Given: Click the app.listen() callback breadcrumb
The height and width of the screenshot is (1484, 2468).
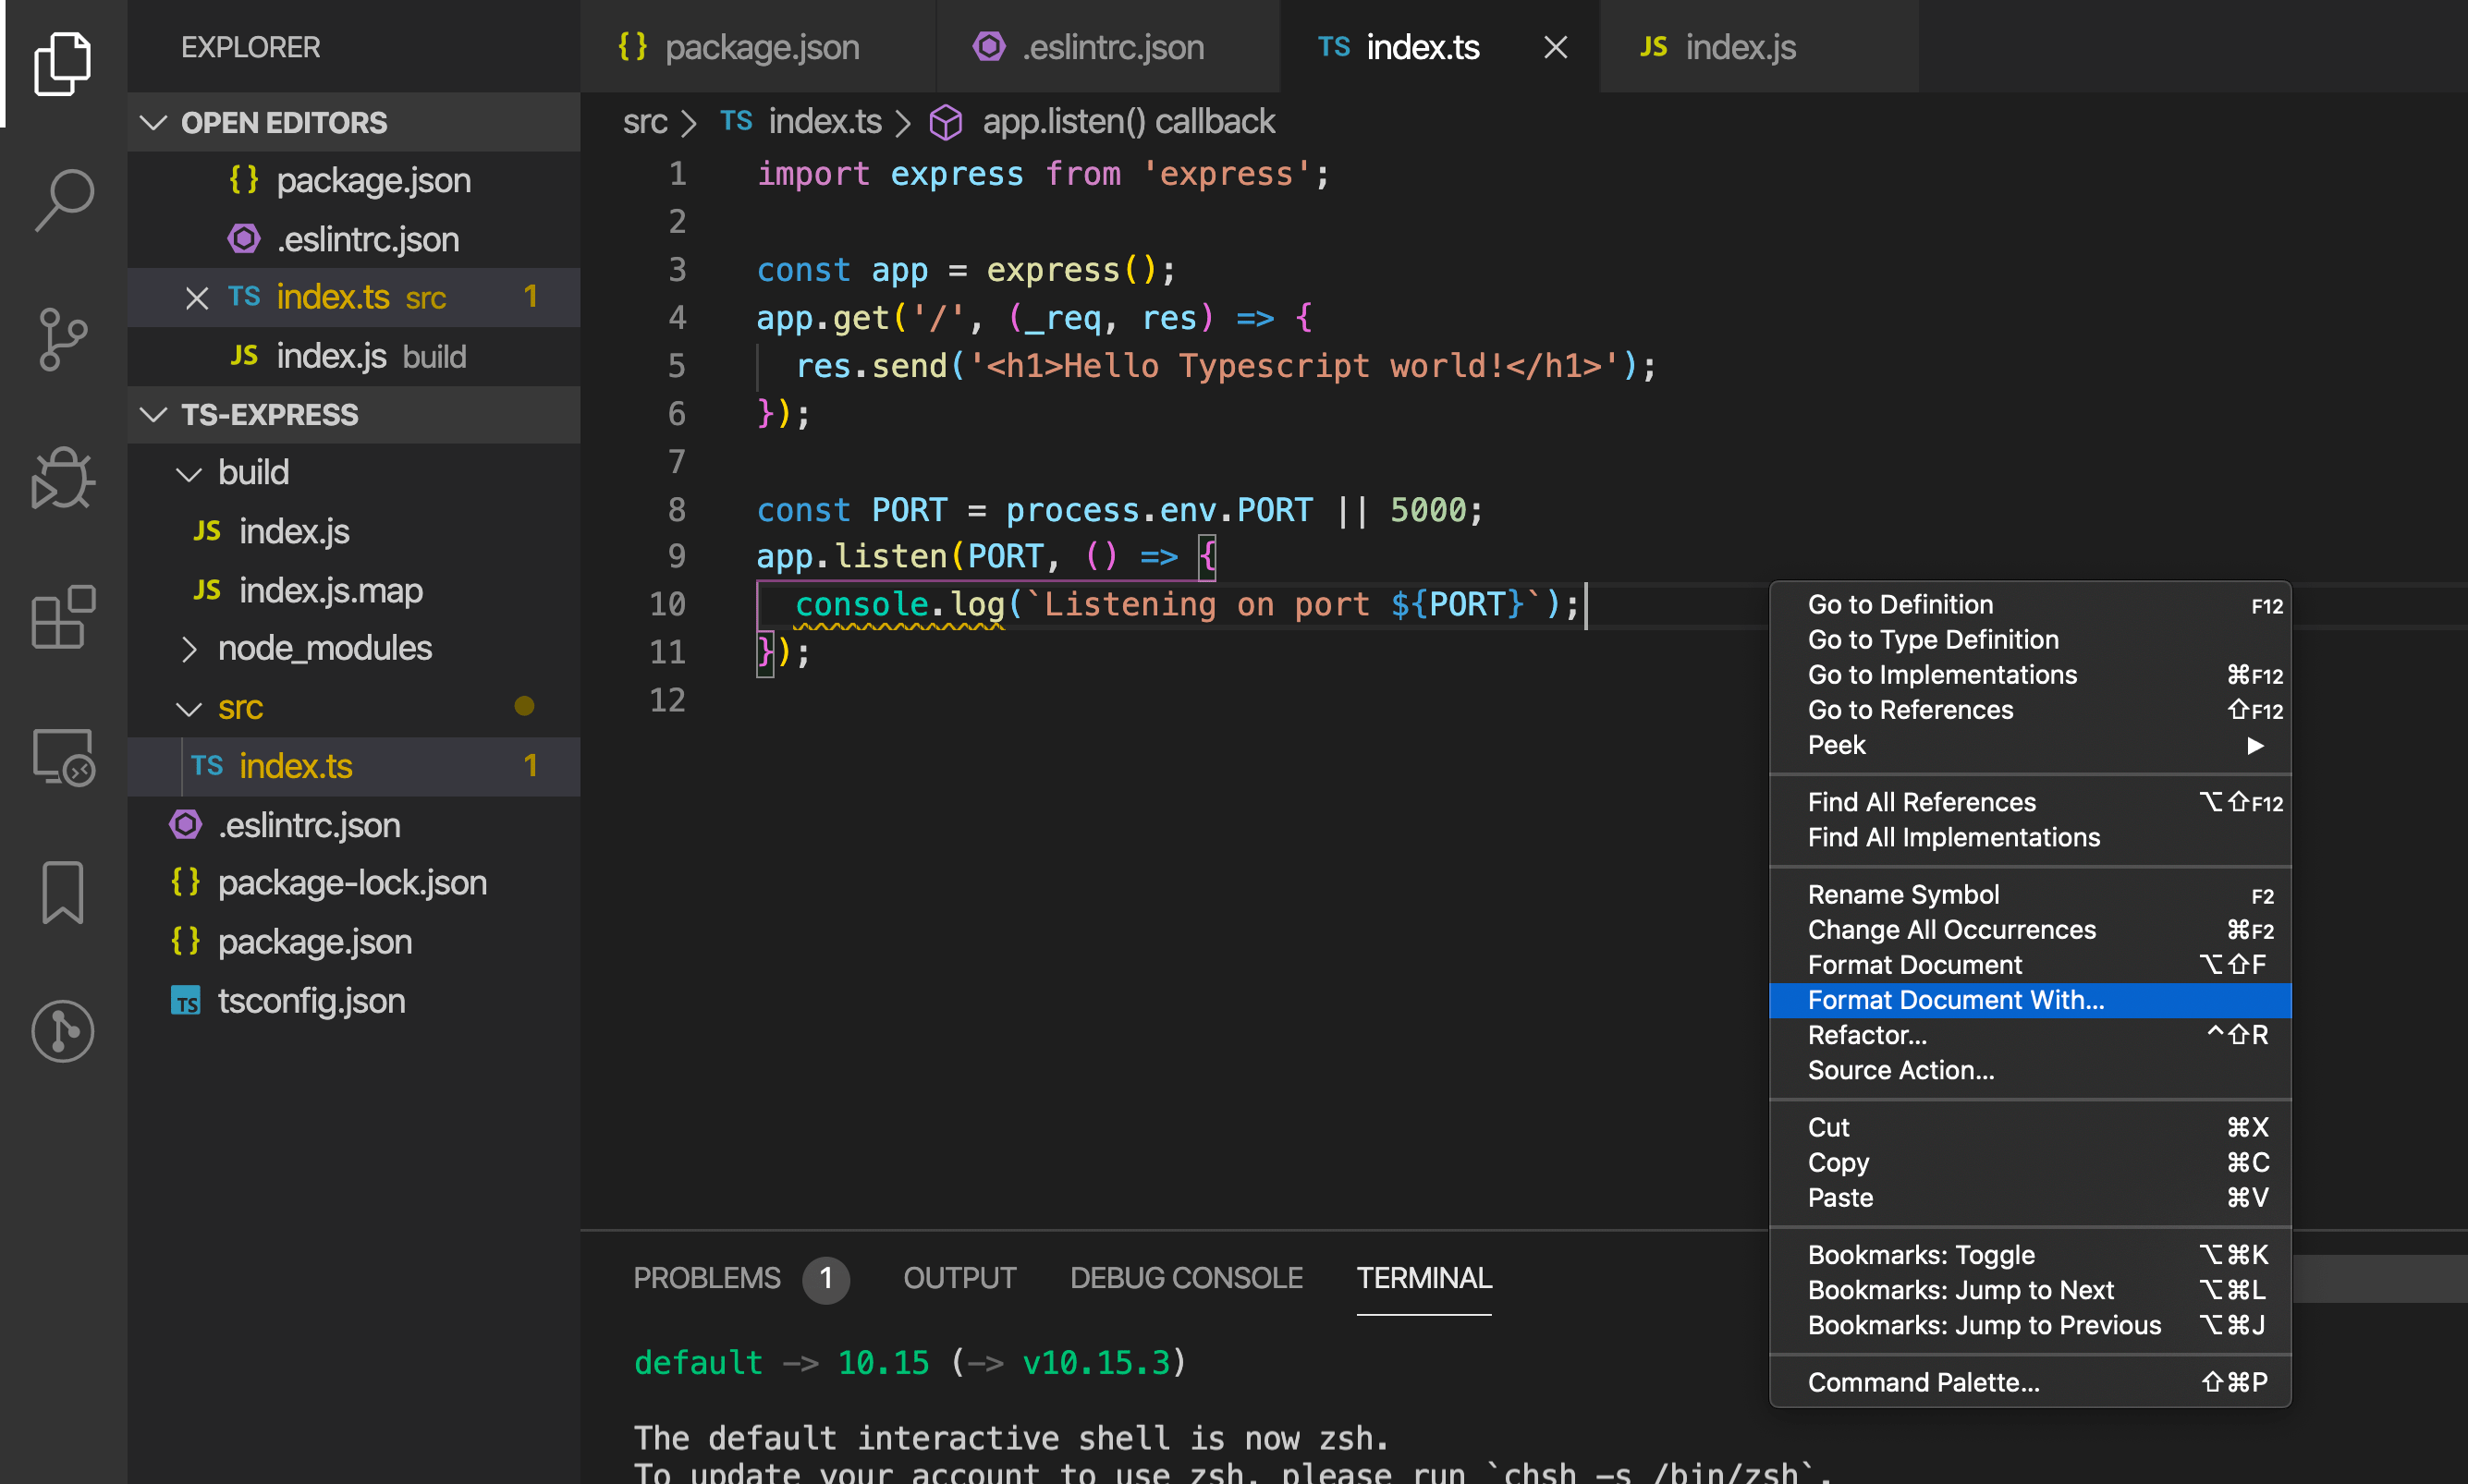Looking at the screenshot, I should 1127,122.
